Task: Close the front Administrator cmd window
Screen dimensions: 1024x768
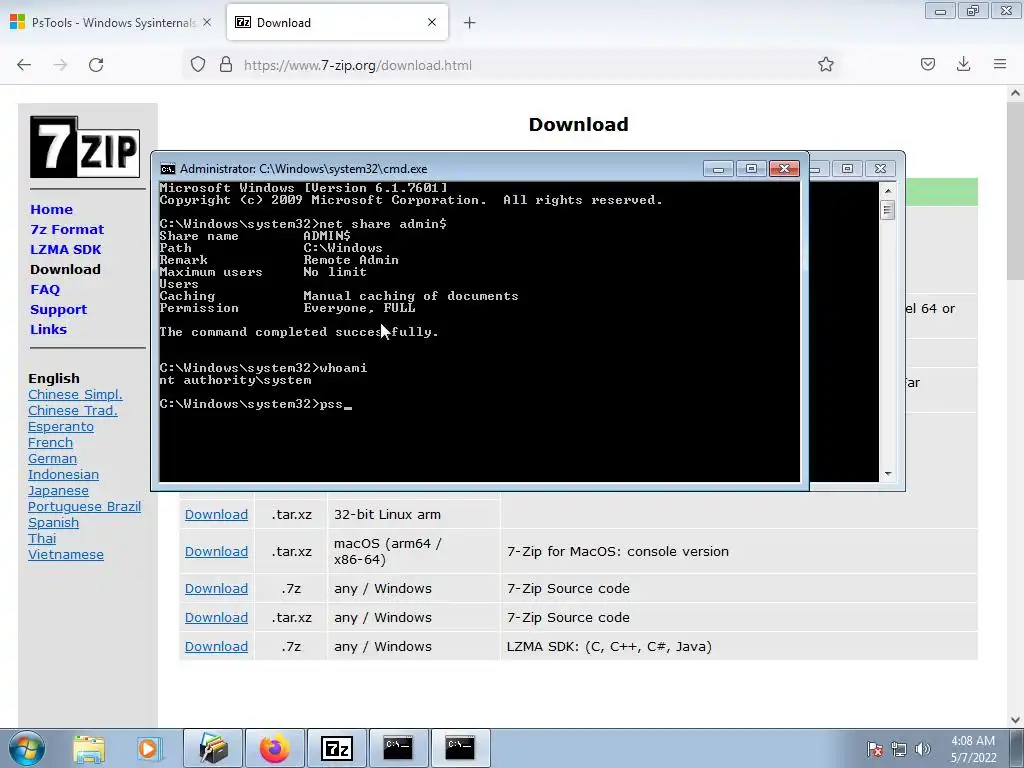Action: tap(784, 168)
